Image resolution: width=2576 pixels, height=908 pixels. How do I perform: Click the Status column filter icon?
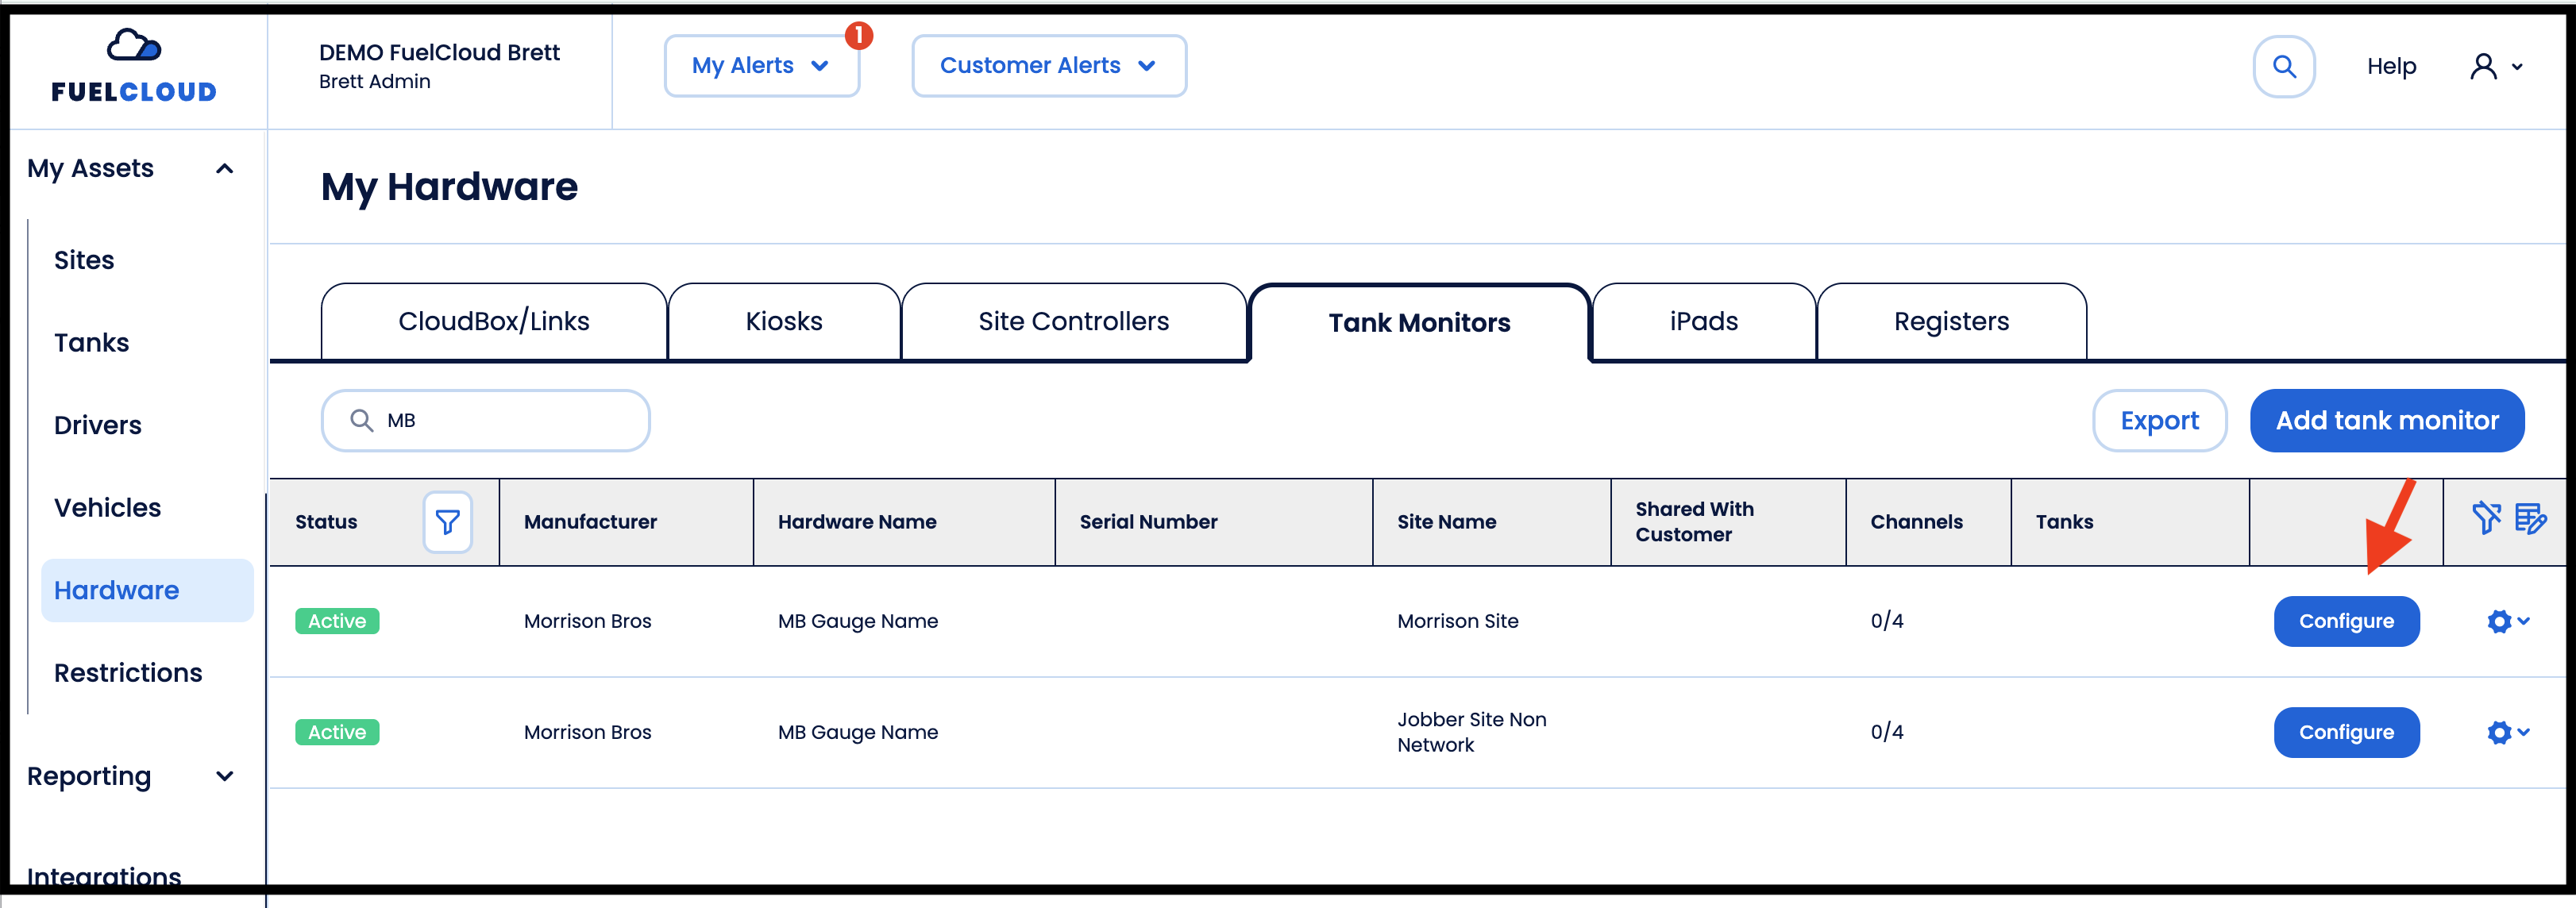click(447, 522)
